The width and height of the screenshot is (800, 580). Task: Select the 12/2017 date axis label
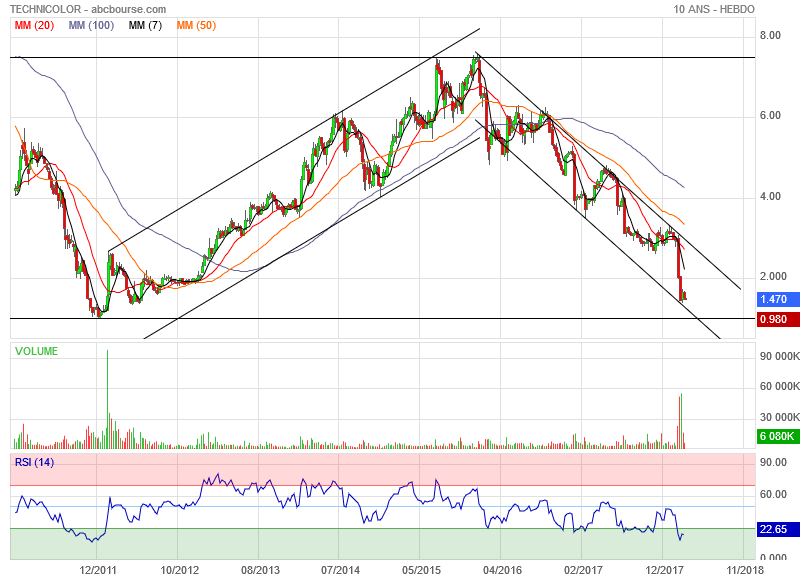pyautogui.click(x=662, y=568)
